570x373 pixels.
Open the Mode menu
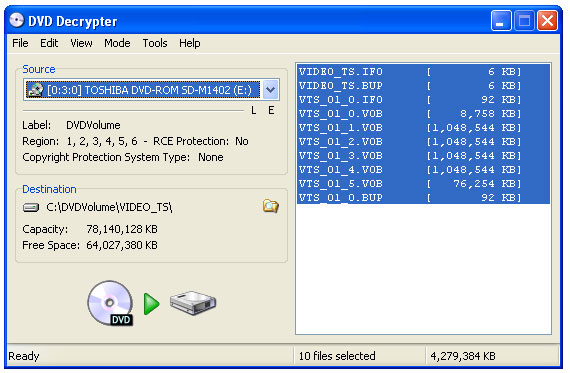(117, 43)
